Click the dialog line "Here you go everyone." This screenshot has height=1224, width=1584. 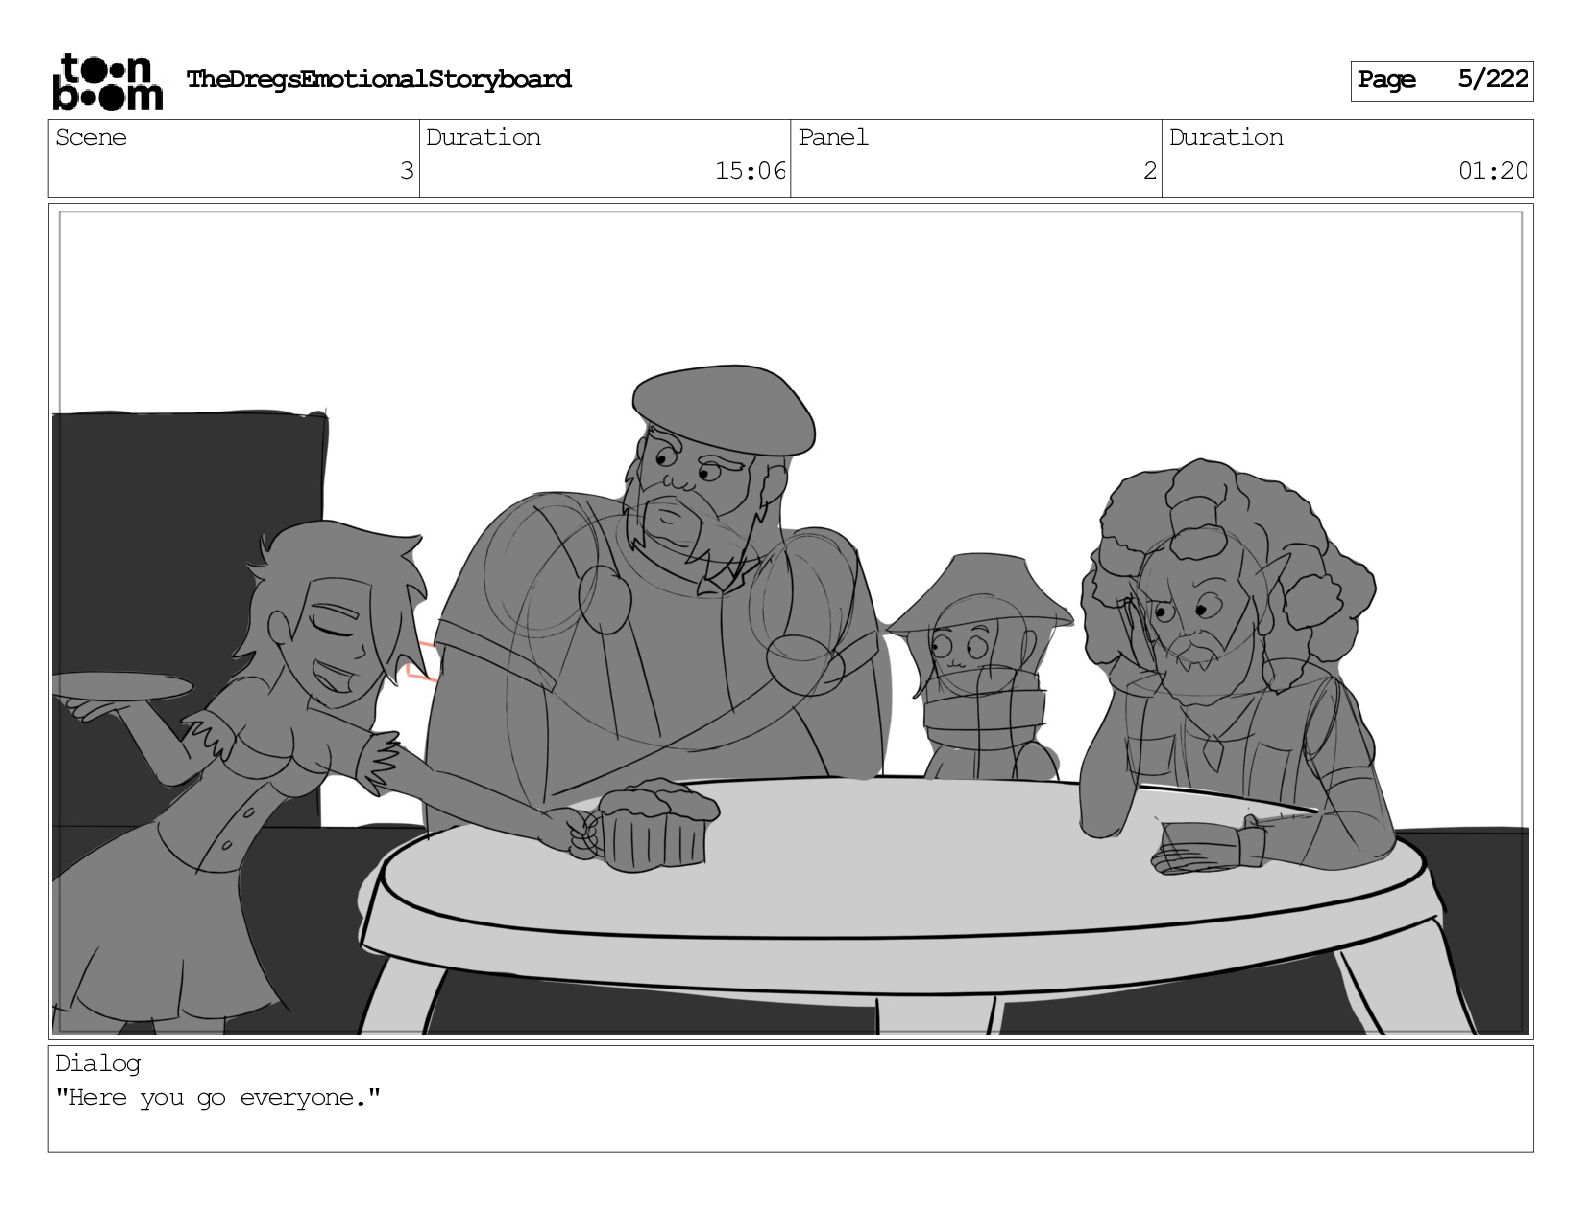[218, 1098]
